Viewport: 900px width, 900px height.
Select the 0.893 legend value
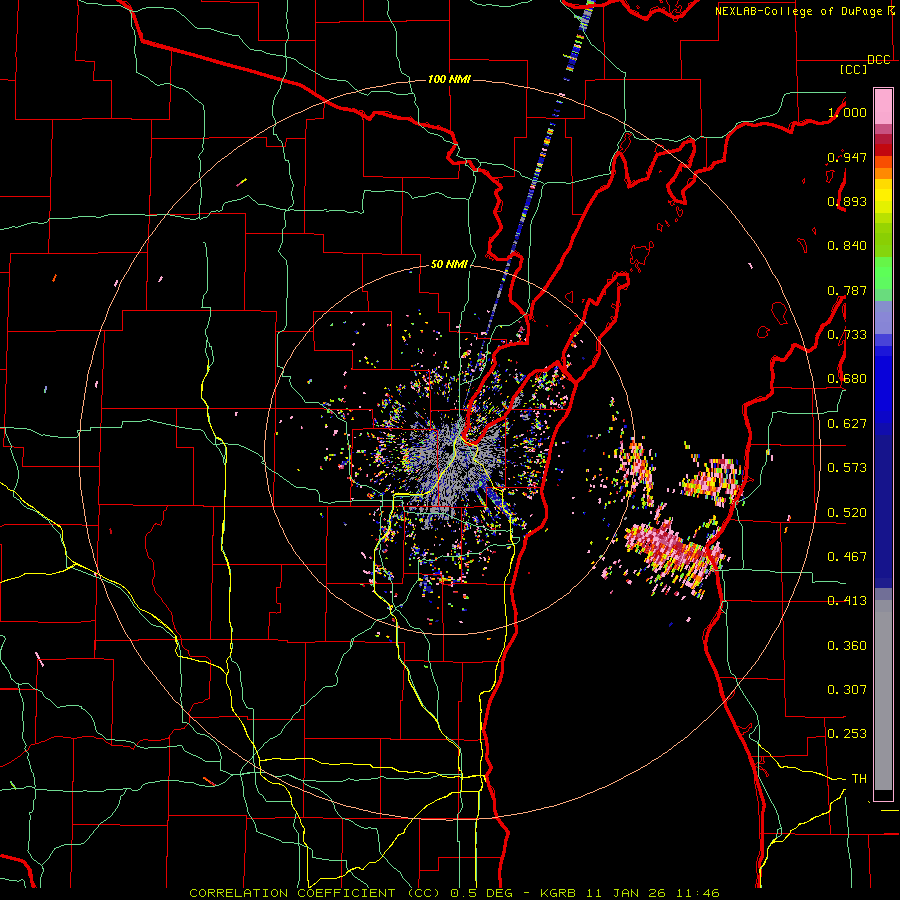(847, 201)
